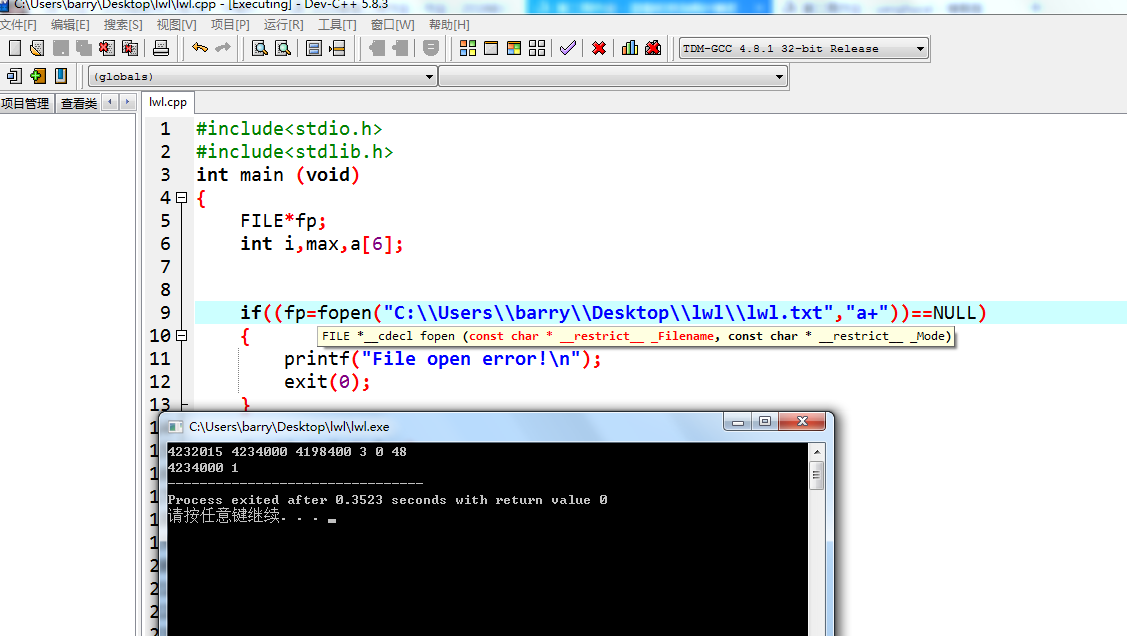Click the Compile and Run colored icon
Screen dimensions: 1127x636
pyautogui.click(x=514, y=48)
